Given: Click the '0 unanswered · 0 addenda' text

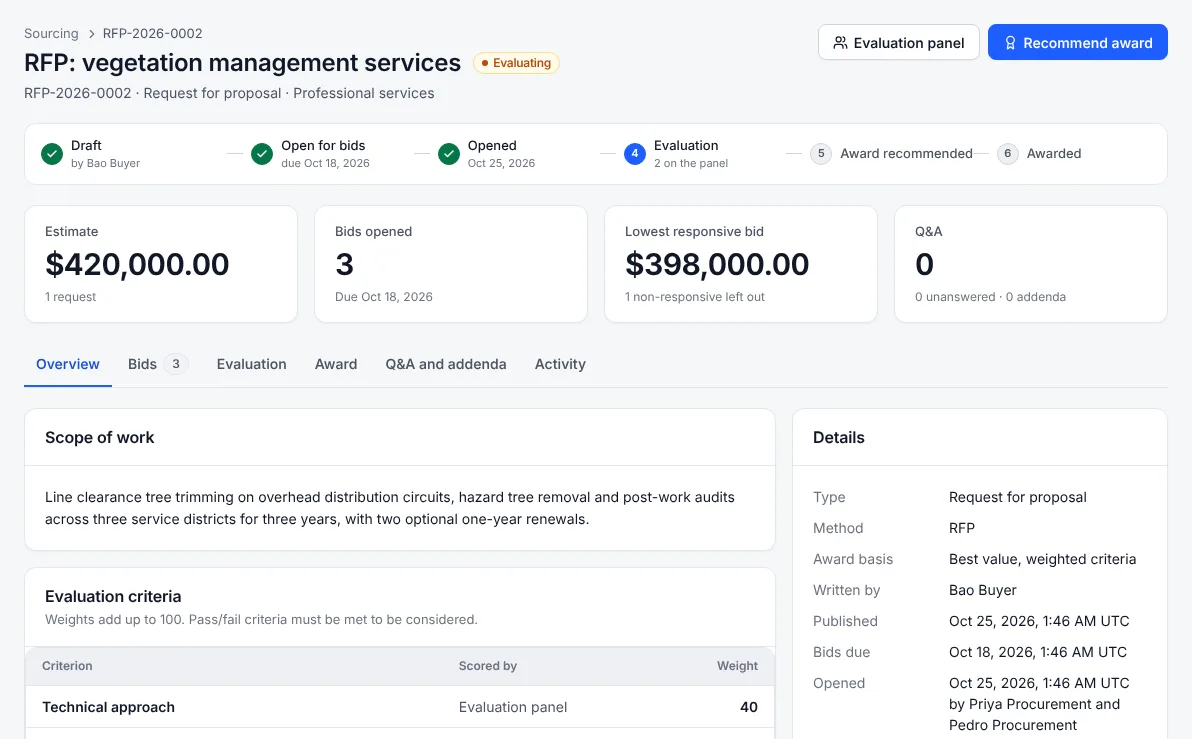Looking at the screenshot, I should pyautogui.click(x=991, y=297).
